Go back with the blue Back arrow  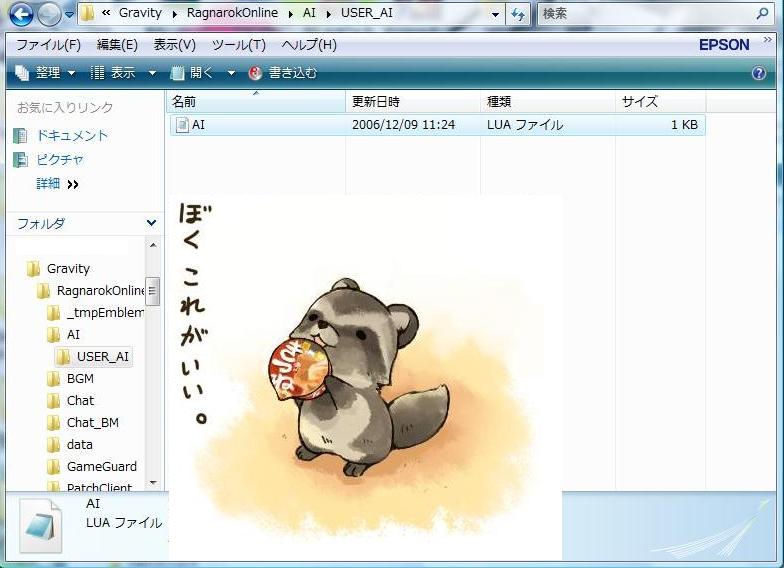point(21,14)
